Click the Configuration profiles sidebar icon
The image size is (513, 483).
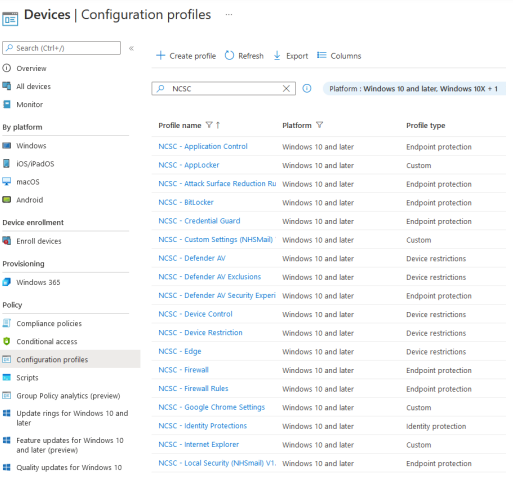6,359
